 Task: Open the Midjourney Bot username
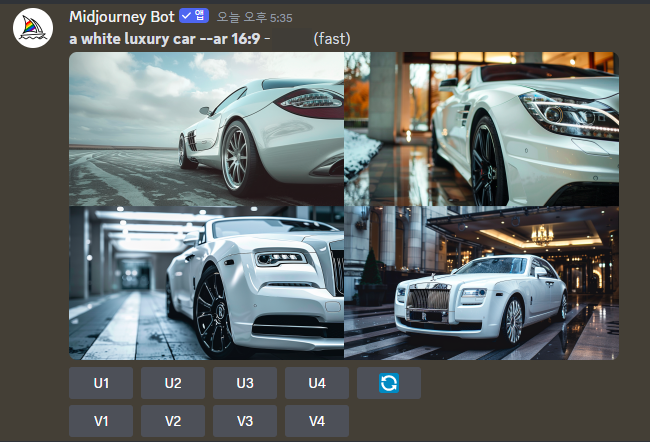[122, 17]
